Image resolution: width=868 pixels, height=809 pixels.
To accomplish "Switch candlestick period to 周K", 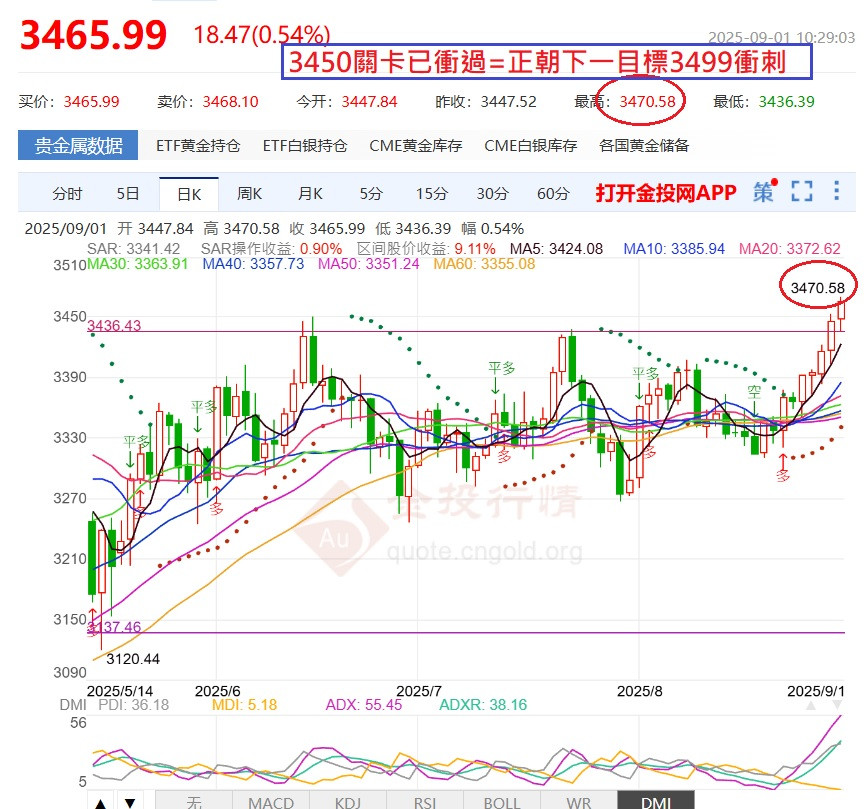I will 250,193.
